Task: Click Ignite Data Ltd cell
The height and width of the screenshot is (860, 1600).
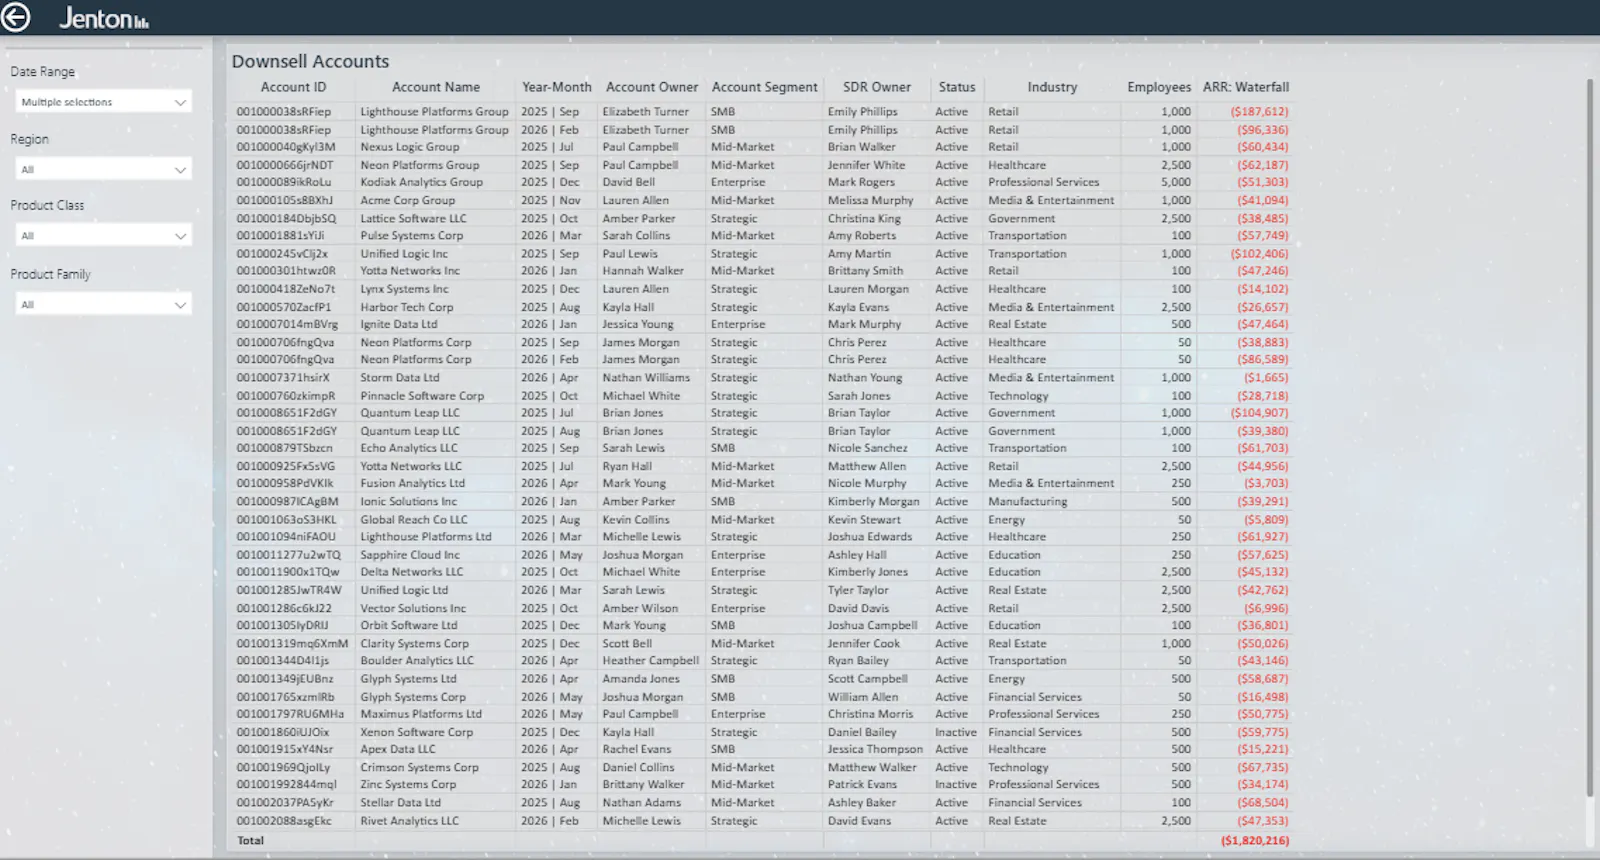Action: click(x=398, y=324)
